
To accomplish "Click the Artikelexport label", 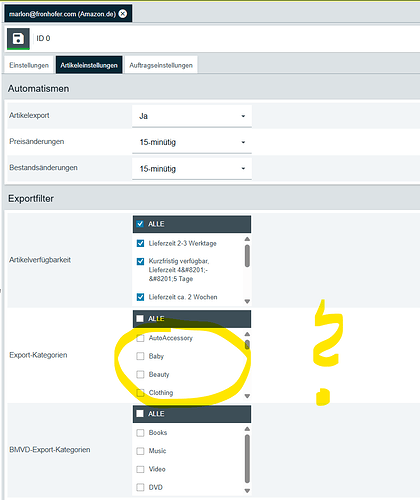I will pos(29,115).
